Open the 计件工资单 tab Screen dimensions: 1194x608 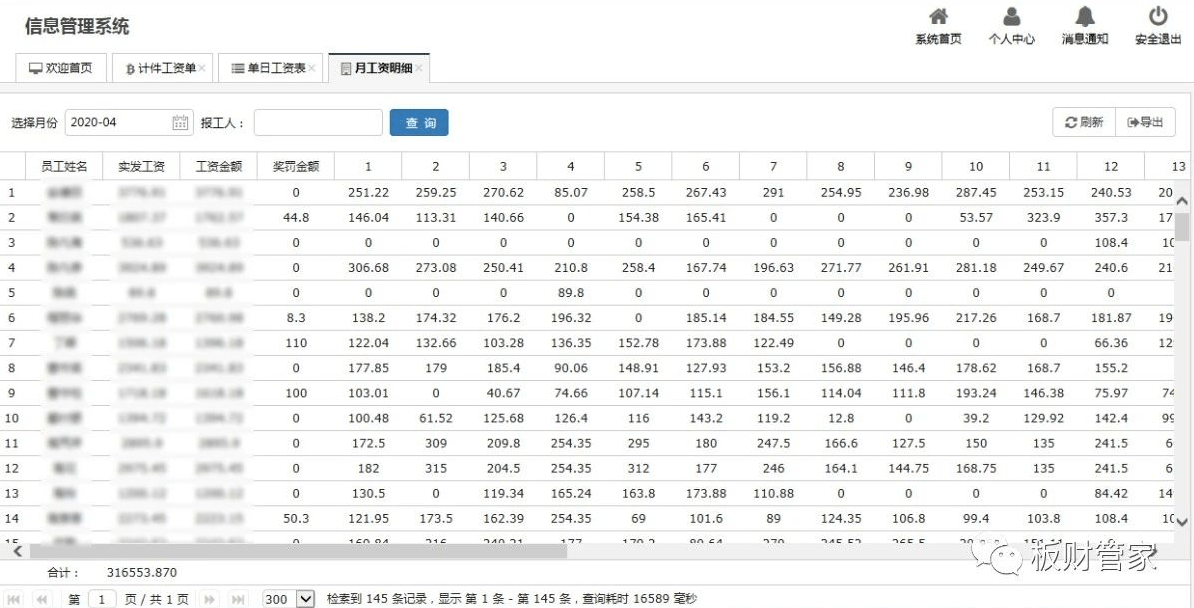coord(163,68)
